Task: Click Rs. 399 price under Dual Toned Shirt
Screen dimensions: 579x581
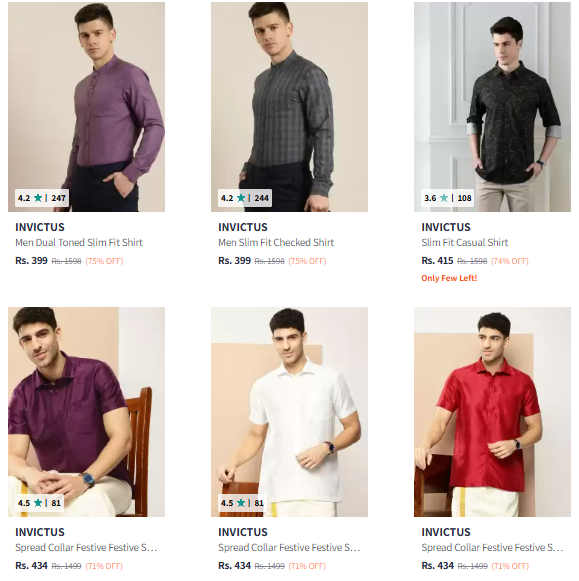Action: [x=31, y=260]
